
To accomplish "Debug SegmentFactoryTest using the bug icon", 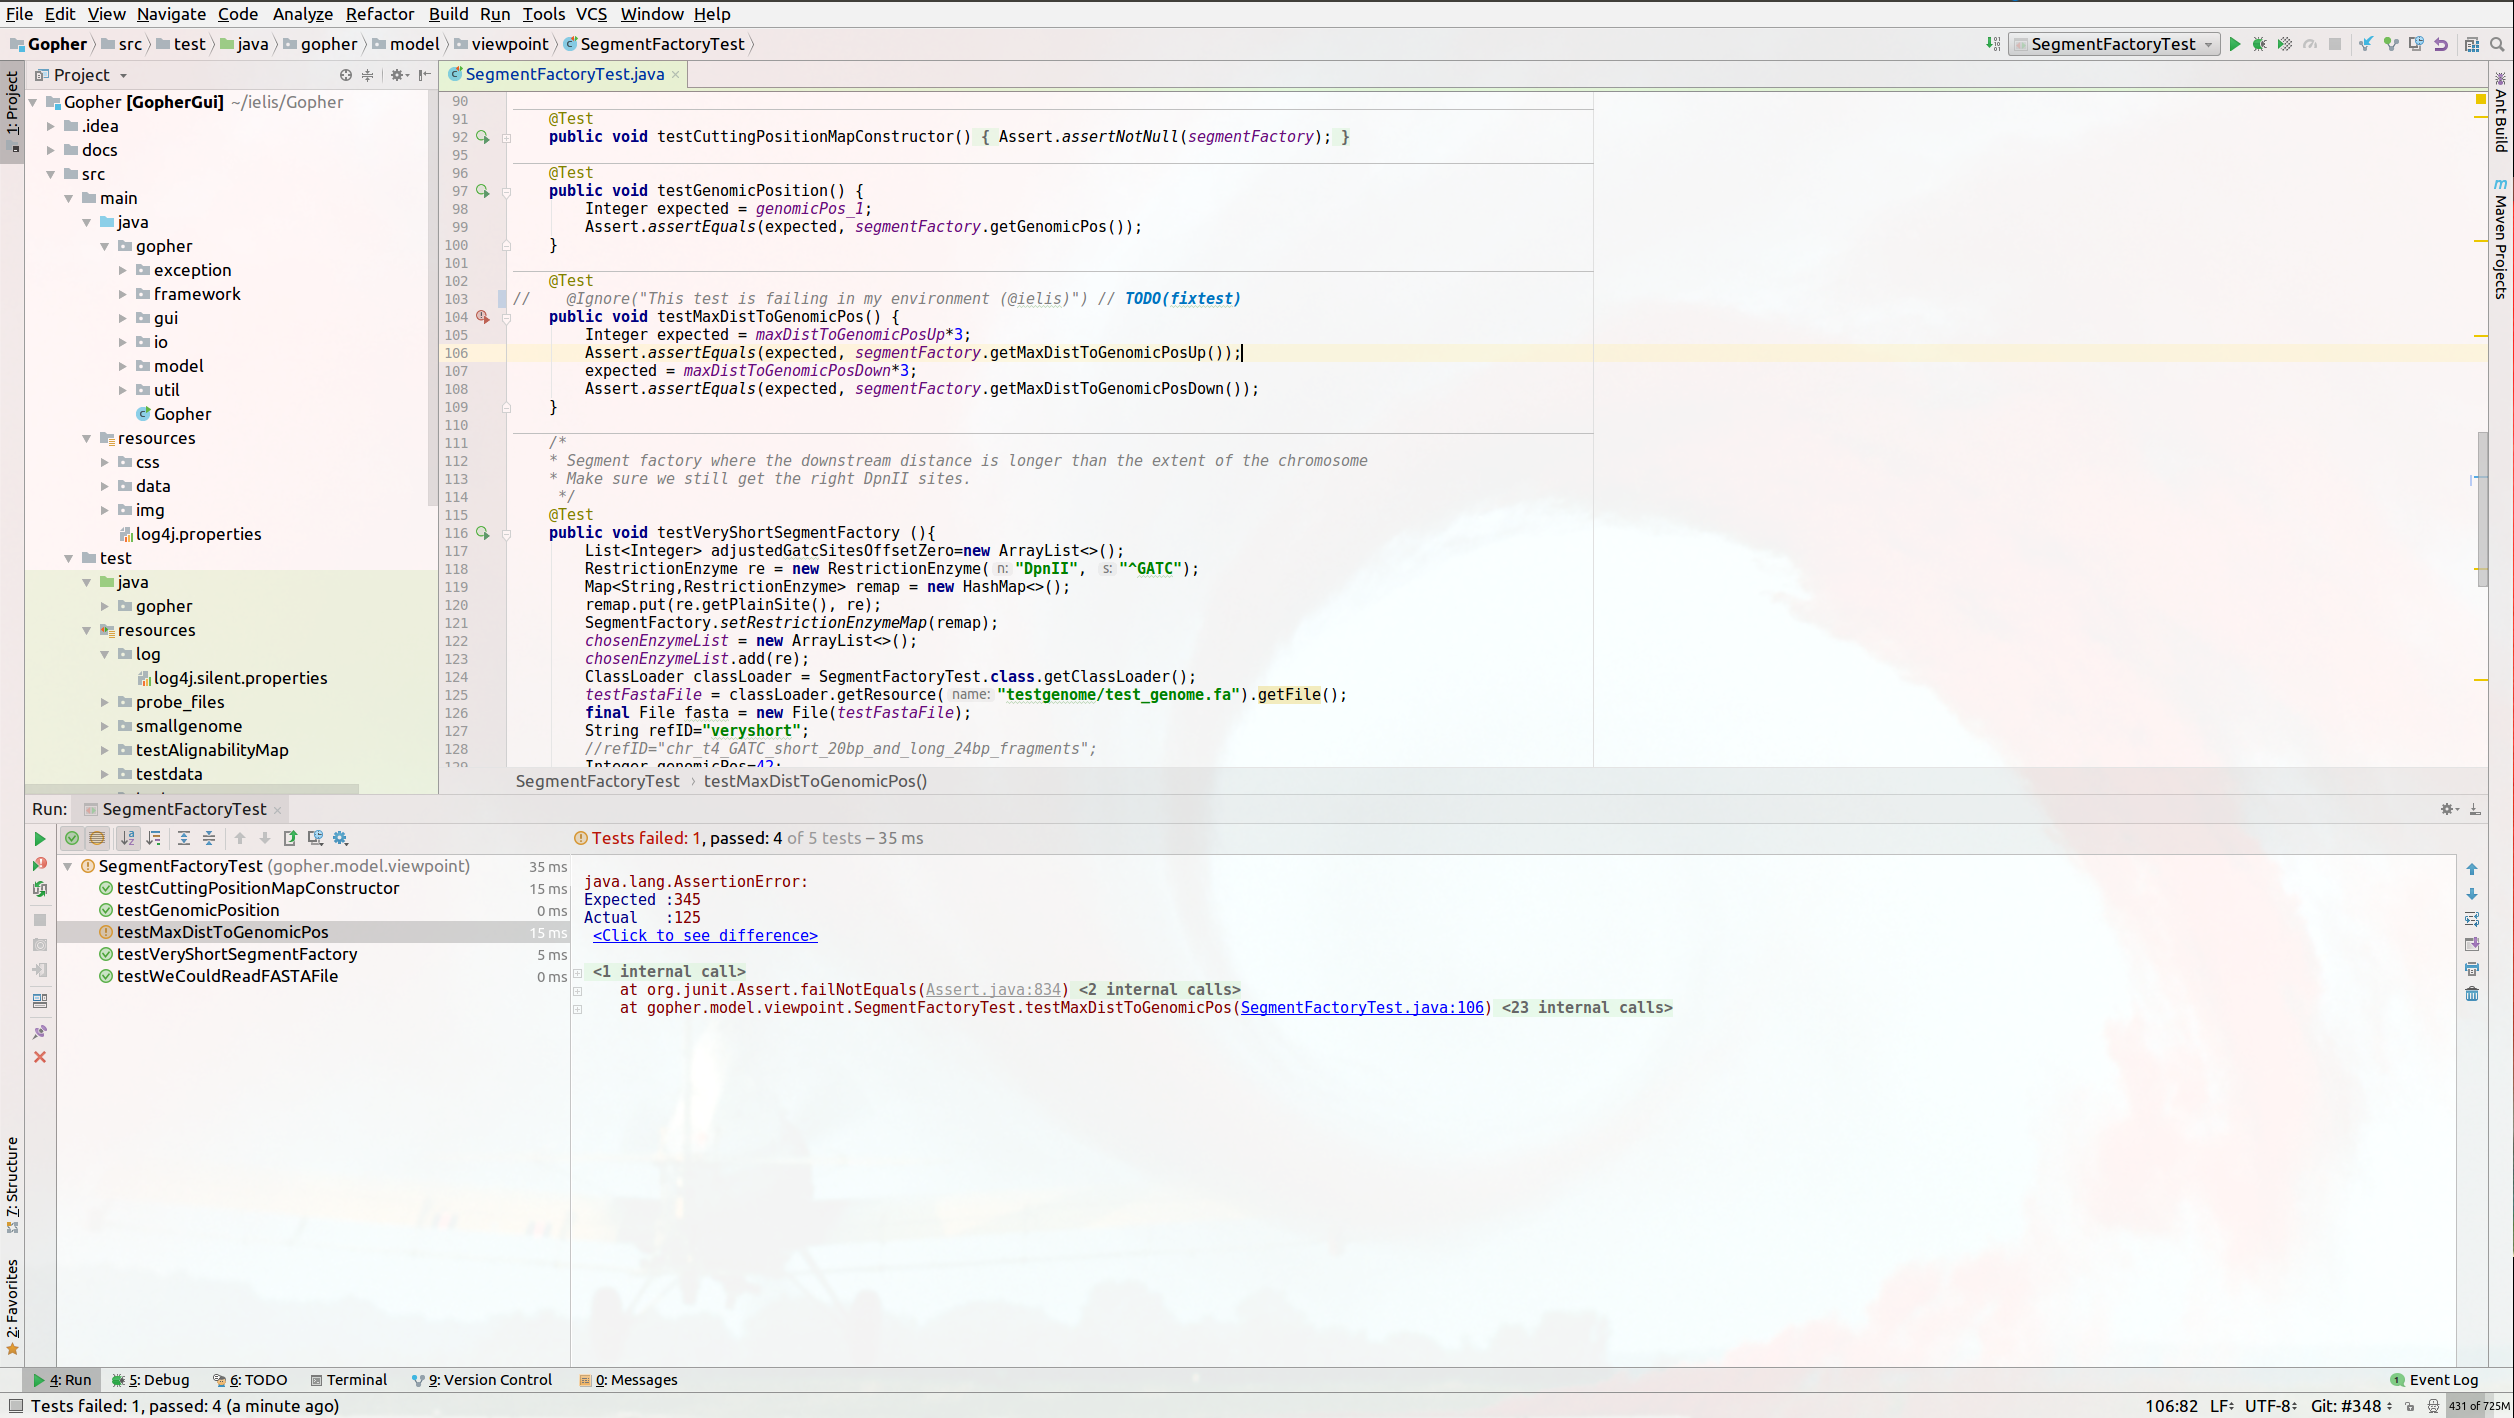I will (2259, 44).
